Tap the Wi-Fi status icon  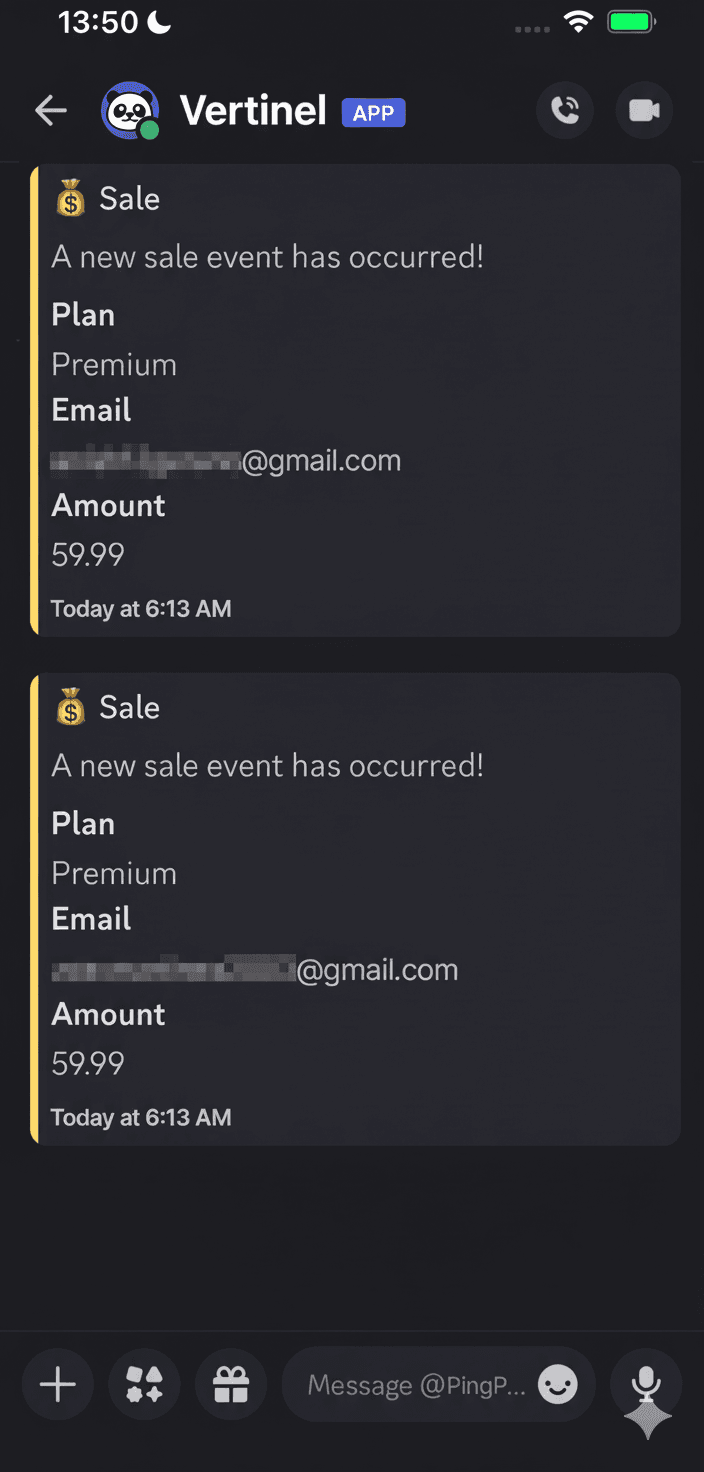click(x=579, y=21)
